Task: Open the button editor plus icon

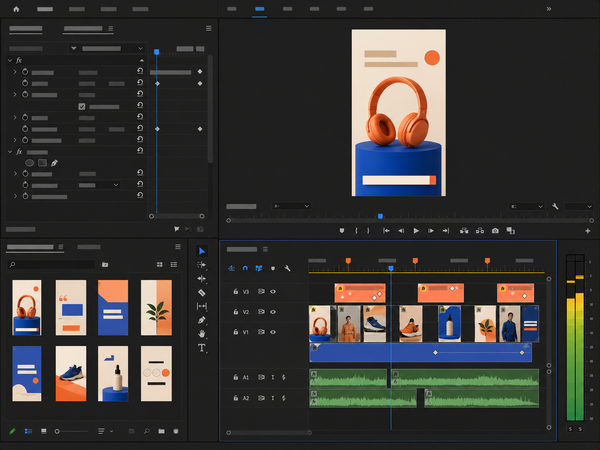Action: pyautogui.click(x=588, y=231)
